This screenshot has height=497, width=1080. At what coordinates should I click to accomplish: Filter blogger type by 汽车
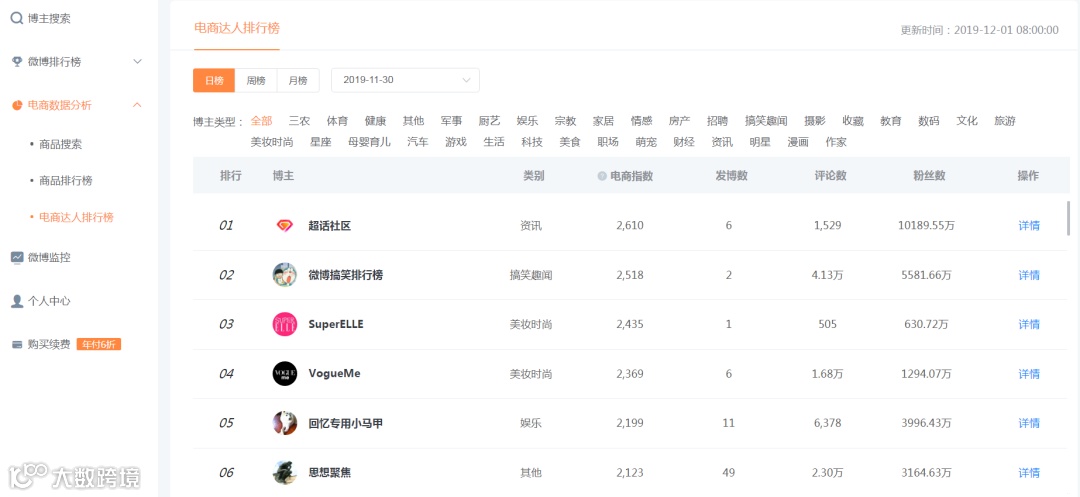tap(418, 142)
